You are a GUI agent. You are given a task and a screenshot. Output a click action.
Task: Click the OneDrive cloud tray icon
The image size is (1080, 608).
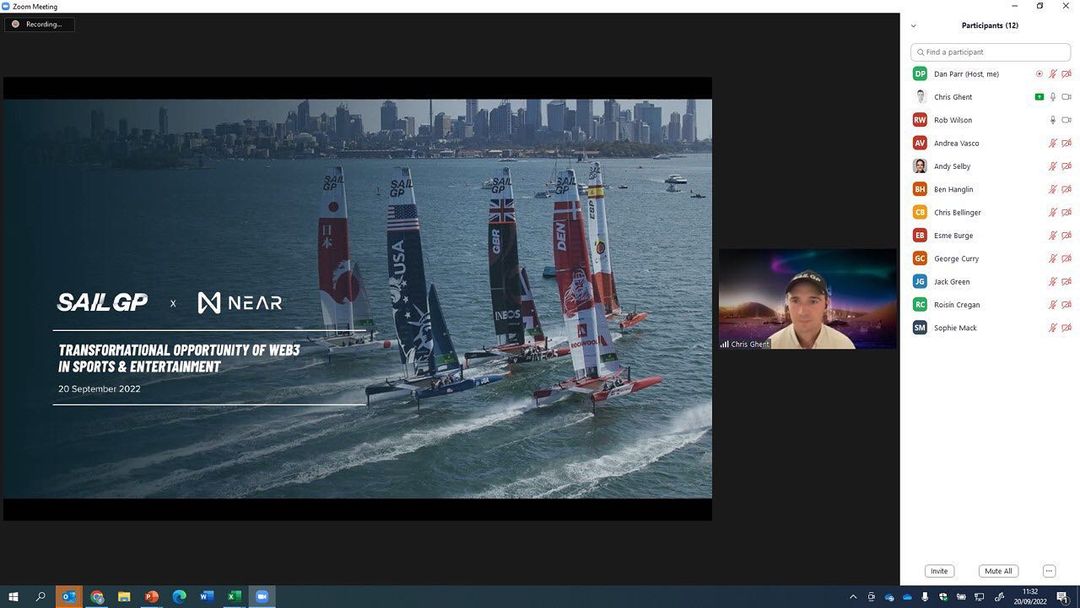907,597
